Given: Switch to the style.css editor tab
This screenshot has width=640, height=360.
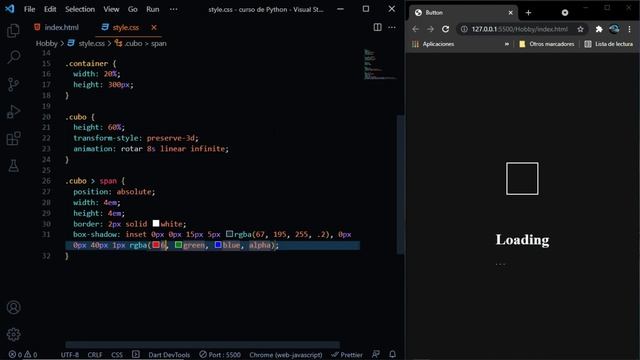Looking at the screenshot, I should (127, 27).
